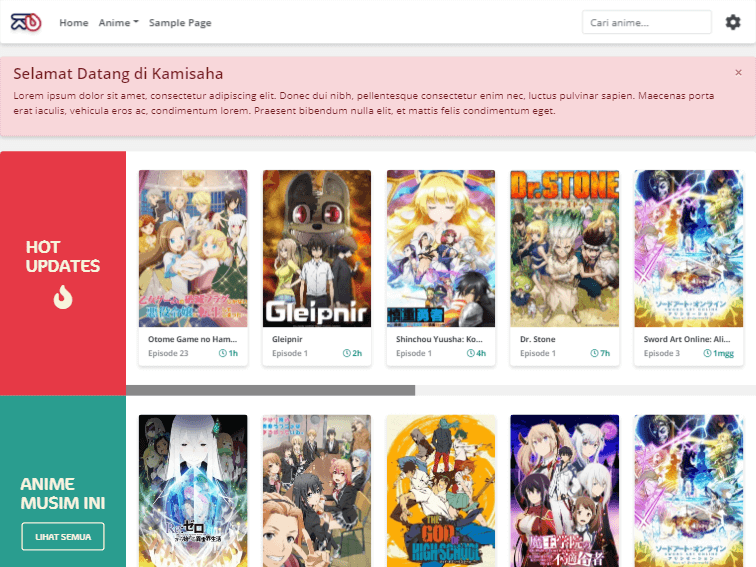Screen dimensions: 756x567
Task: Click the Hot Updates horizontal scrollbar thumb
Action: coord(270,391)
